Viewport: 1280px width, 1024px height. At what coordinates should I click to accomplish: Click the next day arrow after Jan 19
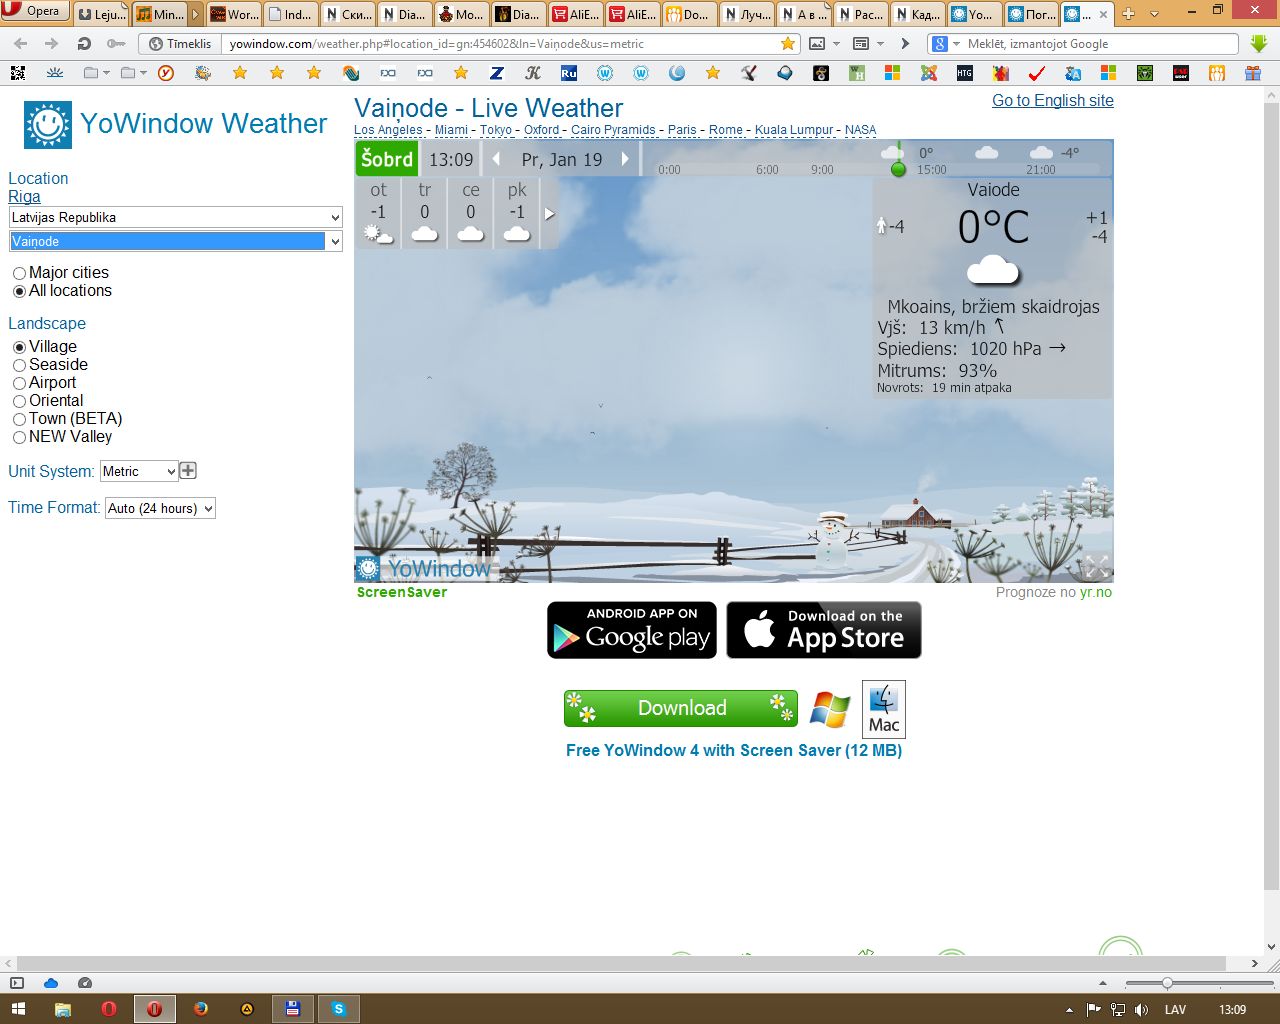click(x=625, y=159)
